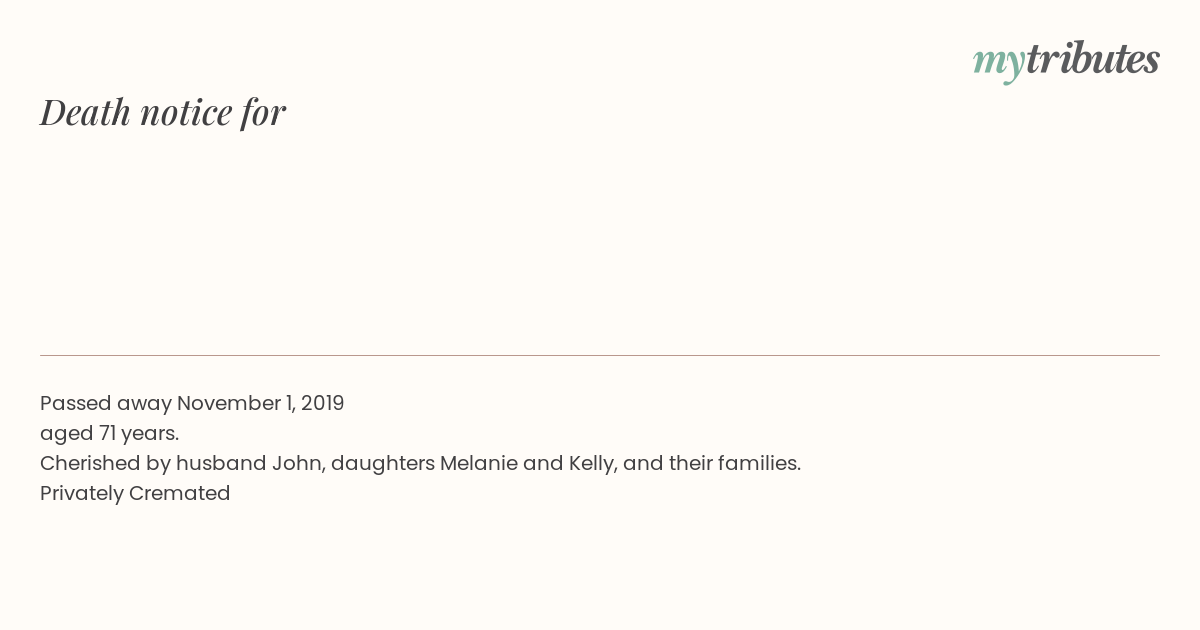1200x630 pixels.
Task: Click the name "Kelly" in the notice
Action: 592,463
